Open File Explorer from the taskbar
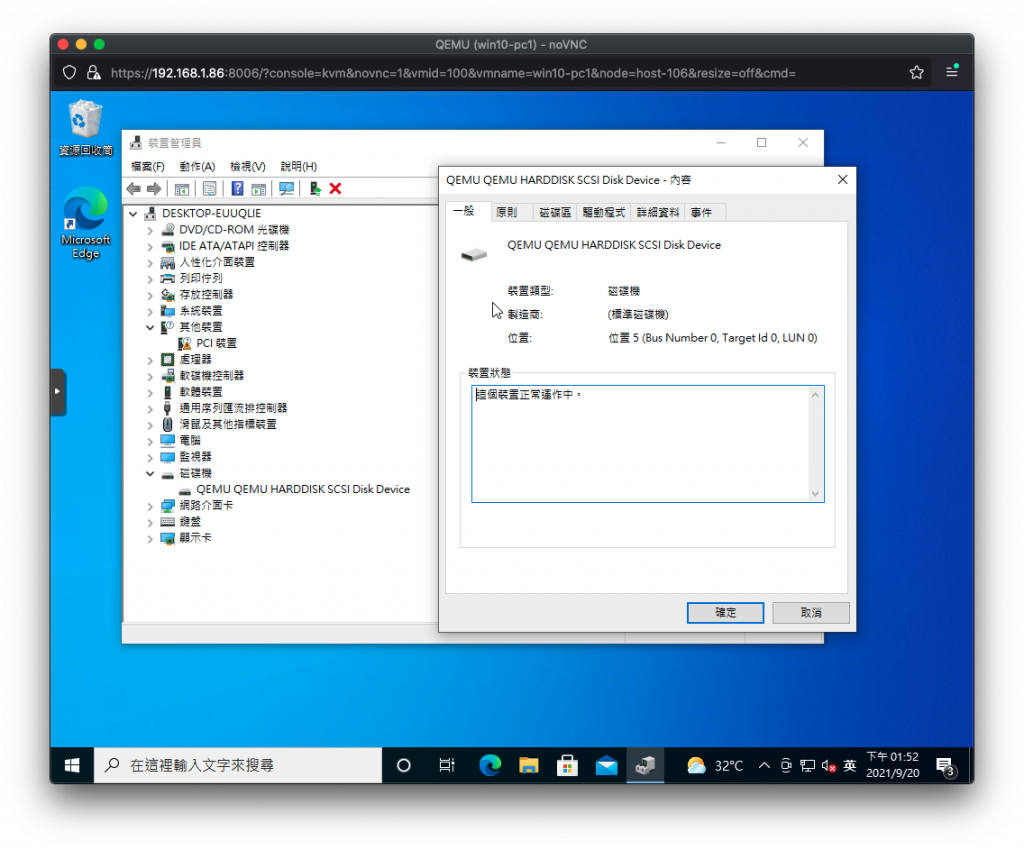Image resolution: width=1024 pixels, height=850 pixels. coord(528,765)
